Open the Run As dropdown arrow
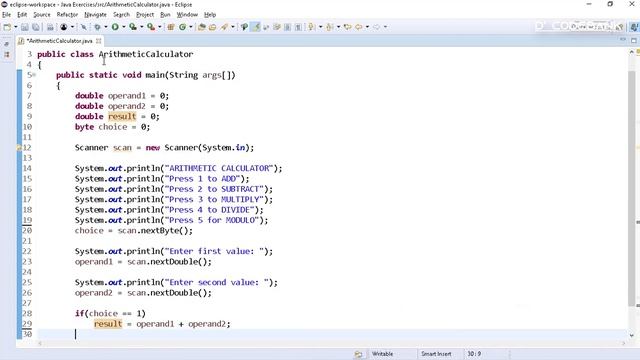The height and width of the screenshot is (360, 640). [123, 27]
